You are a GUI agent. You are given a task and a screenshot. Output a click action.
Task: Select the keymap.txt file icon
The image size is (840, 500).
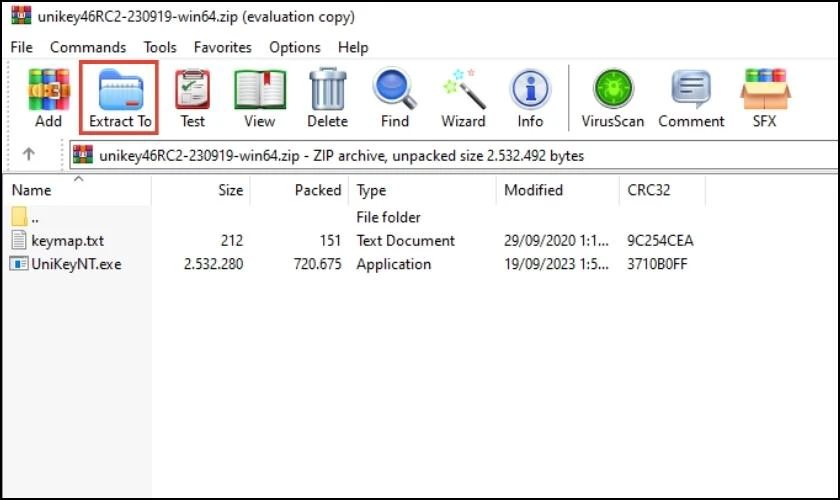tap(19, 240)
